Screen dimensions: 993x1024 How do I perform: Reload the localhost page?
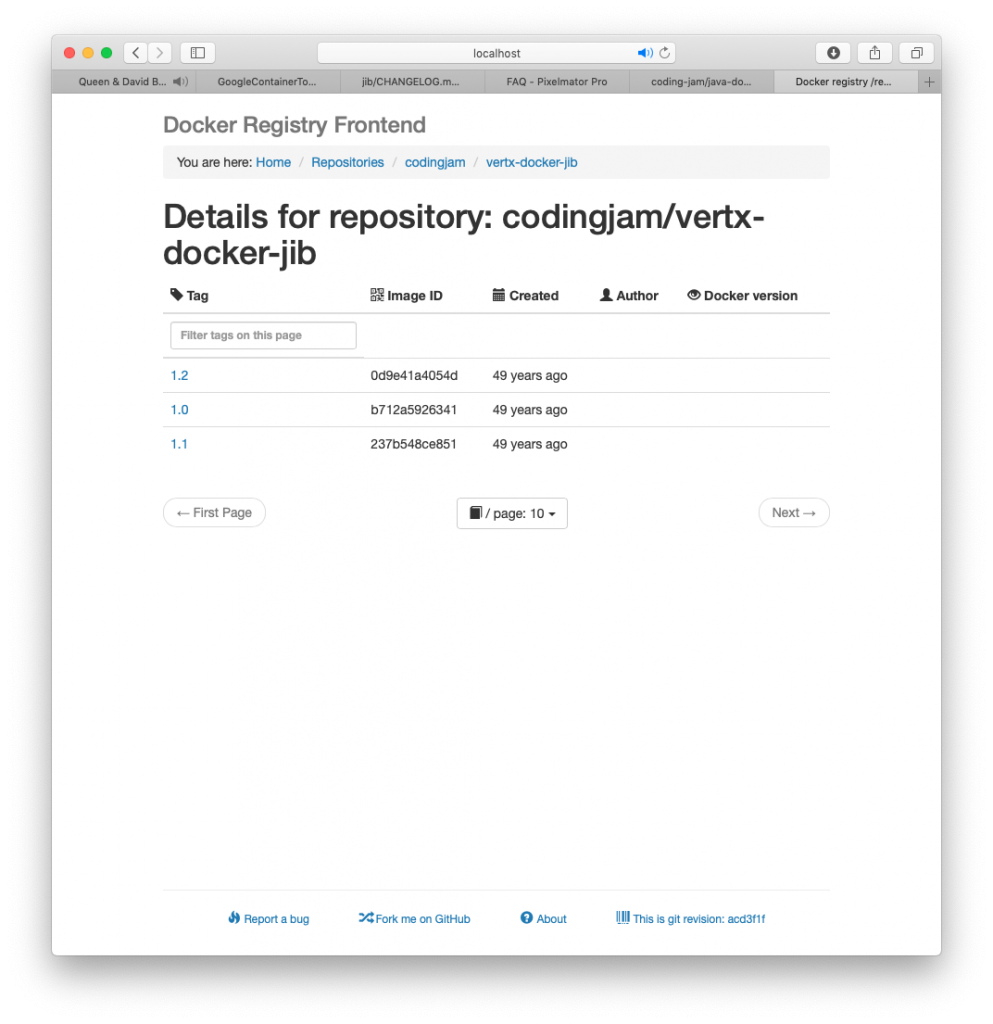665,53
